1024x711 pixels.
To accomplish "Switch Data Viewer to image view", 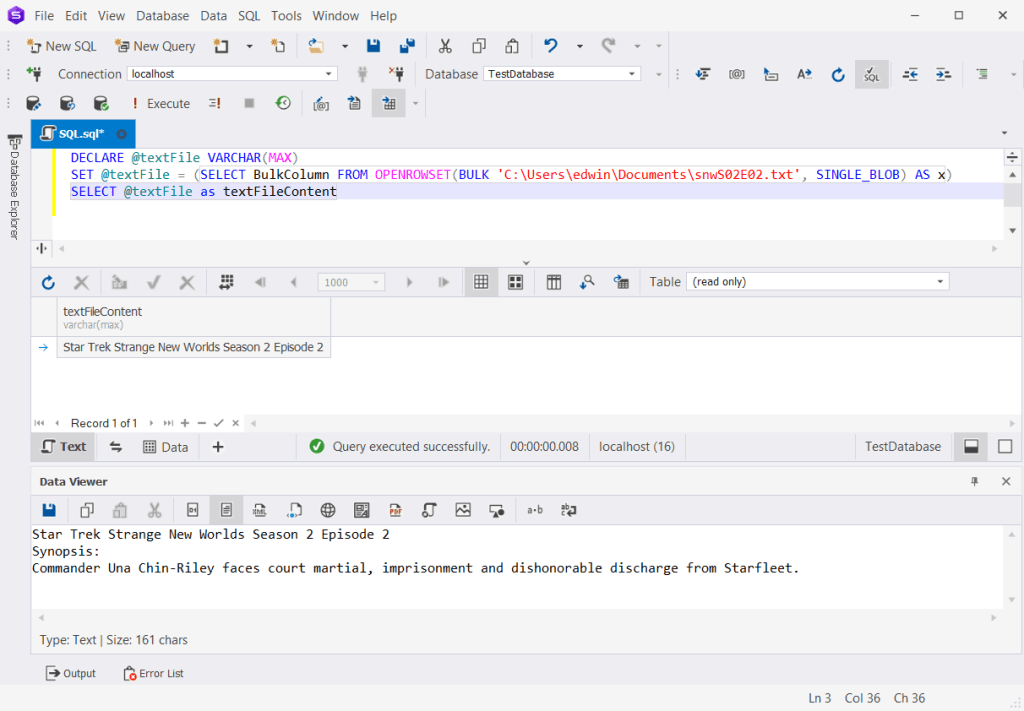I will click(463, 510).
